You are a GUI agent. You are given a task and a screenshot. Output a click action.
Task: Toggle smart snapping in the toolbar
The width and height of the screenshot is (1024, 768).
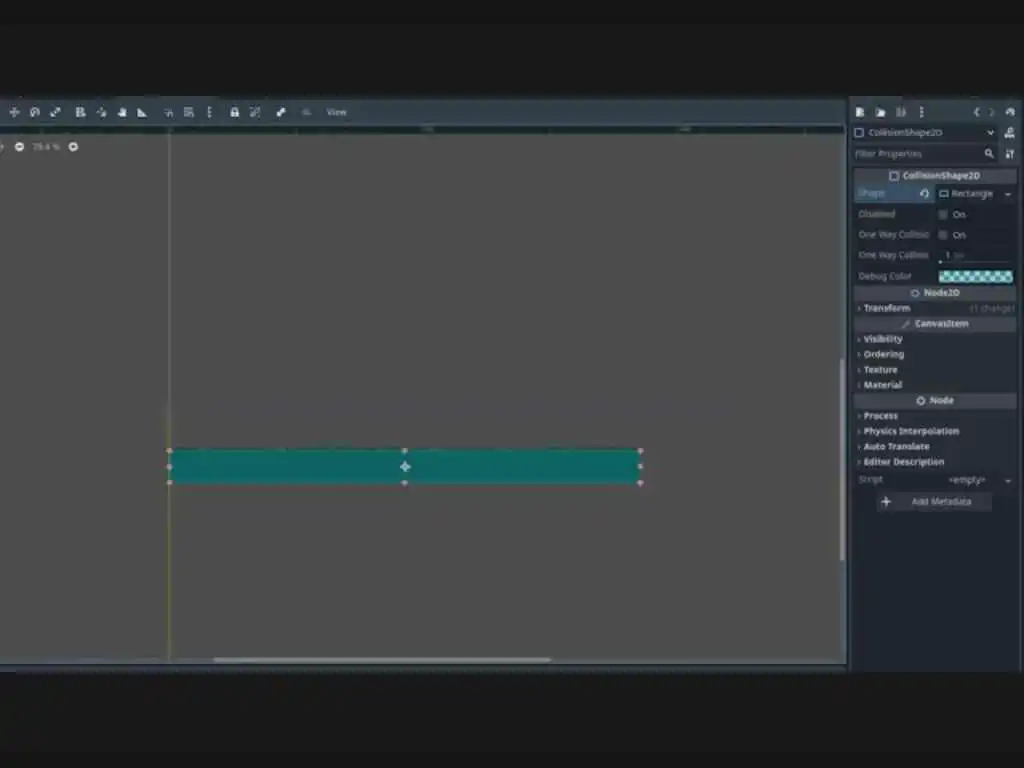[168, 112]
